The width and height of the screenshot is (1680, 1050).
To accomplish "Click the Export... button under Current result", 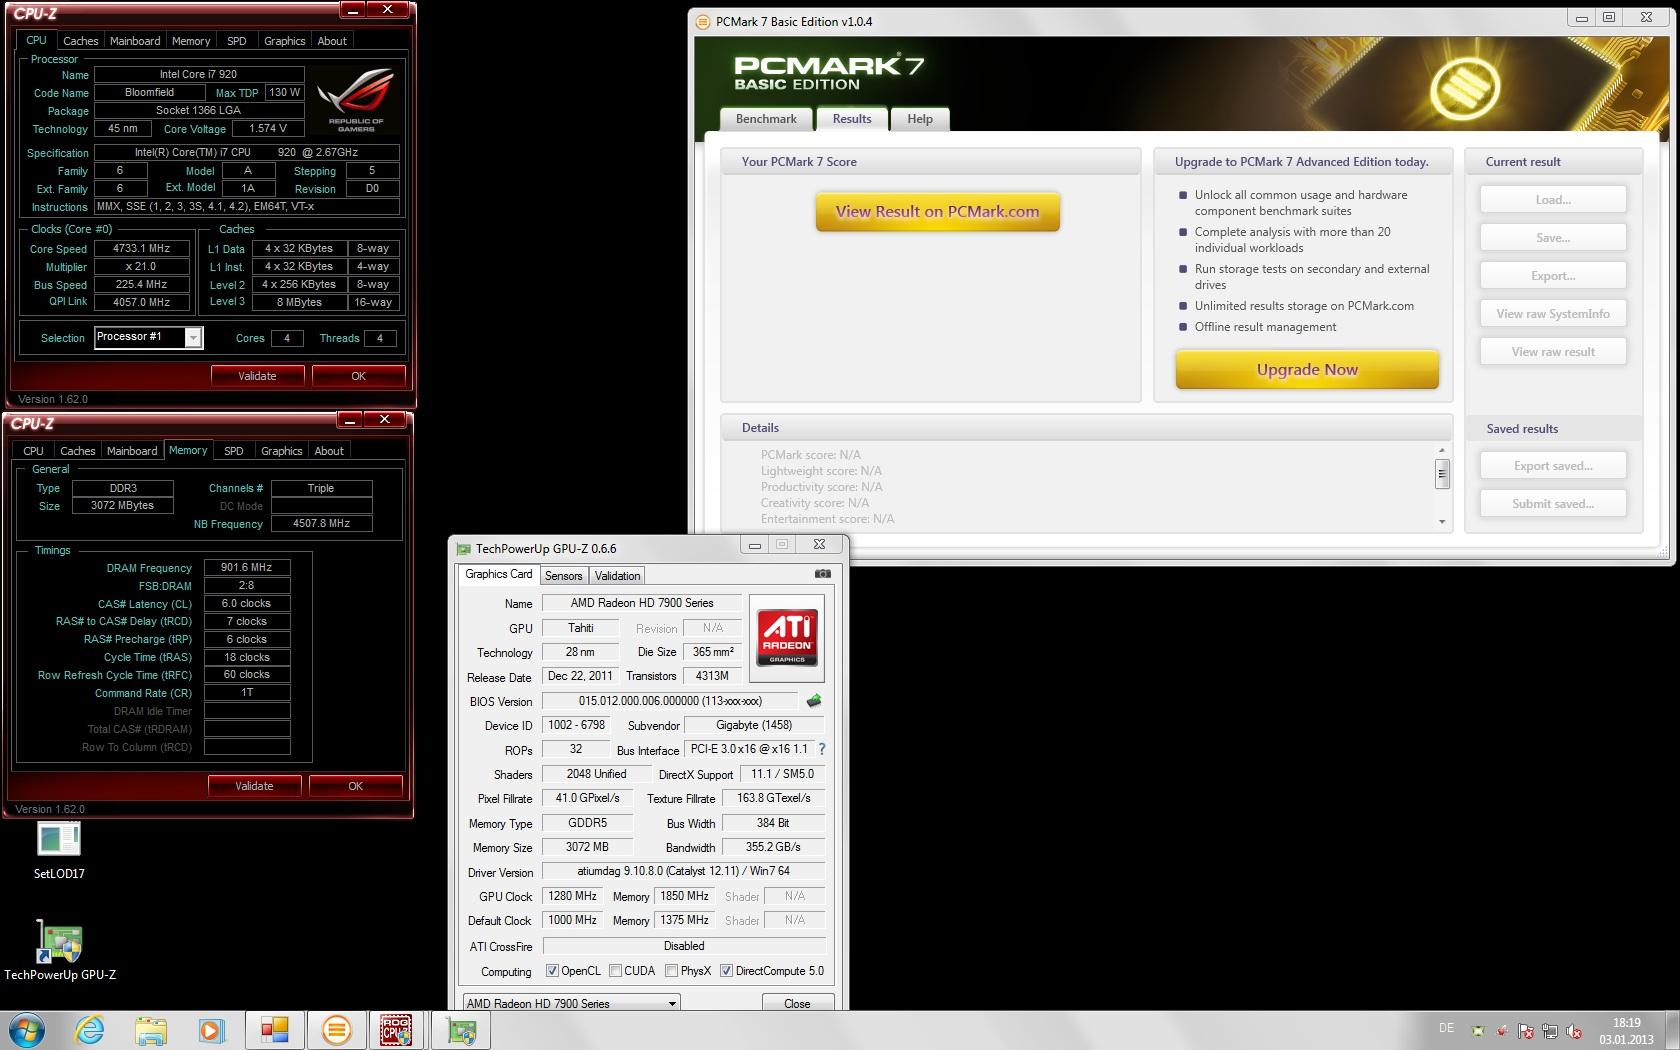I will [1553, 276].
